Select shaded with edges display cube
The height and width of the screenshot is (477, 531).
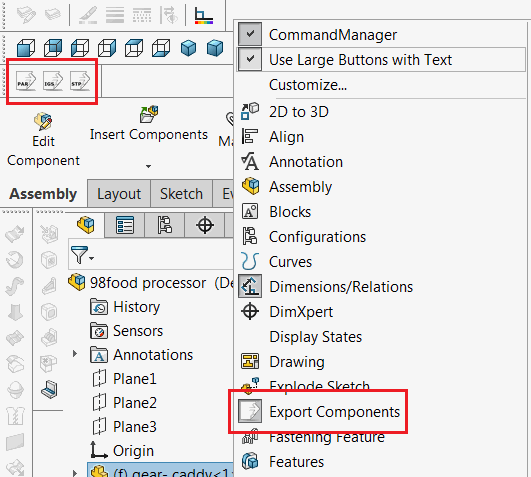[x=26, y=48]
